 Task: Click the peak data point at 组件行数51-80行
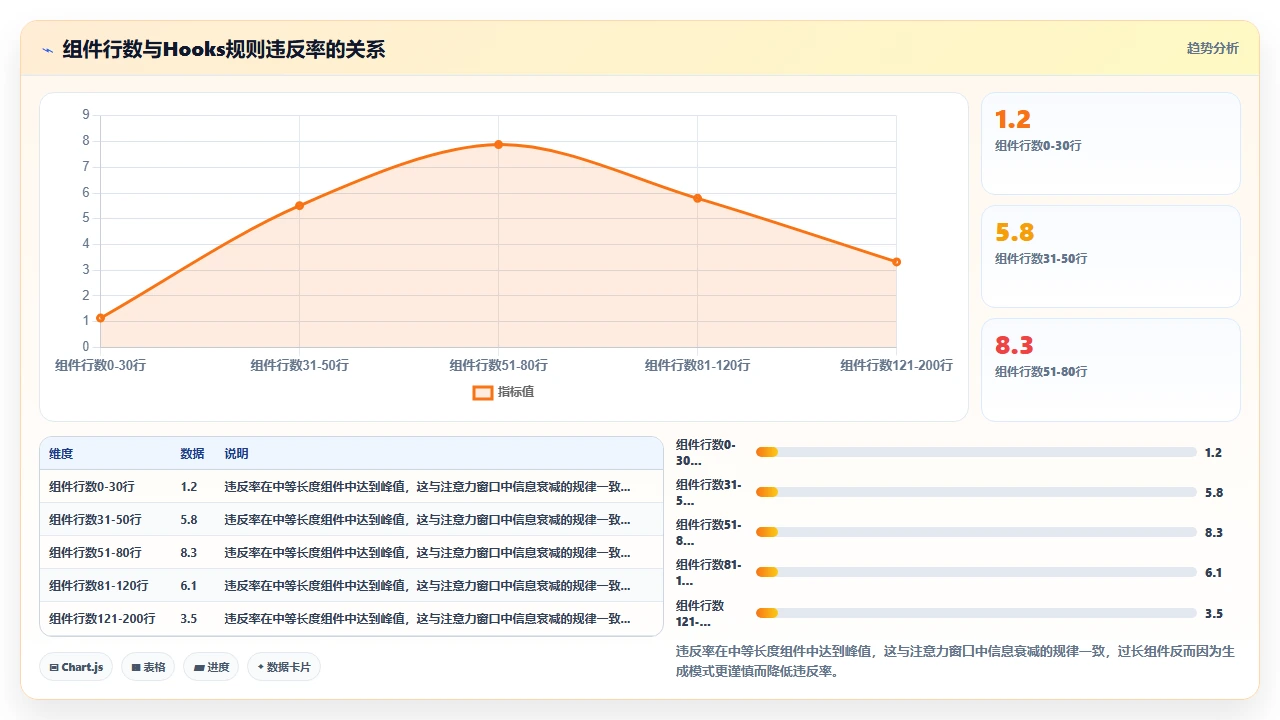(498, 145)
